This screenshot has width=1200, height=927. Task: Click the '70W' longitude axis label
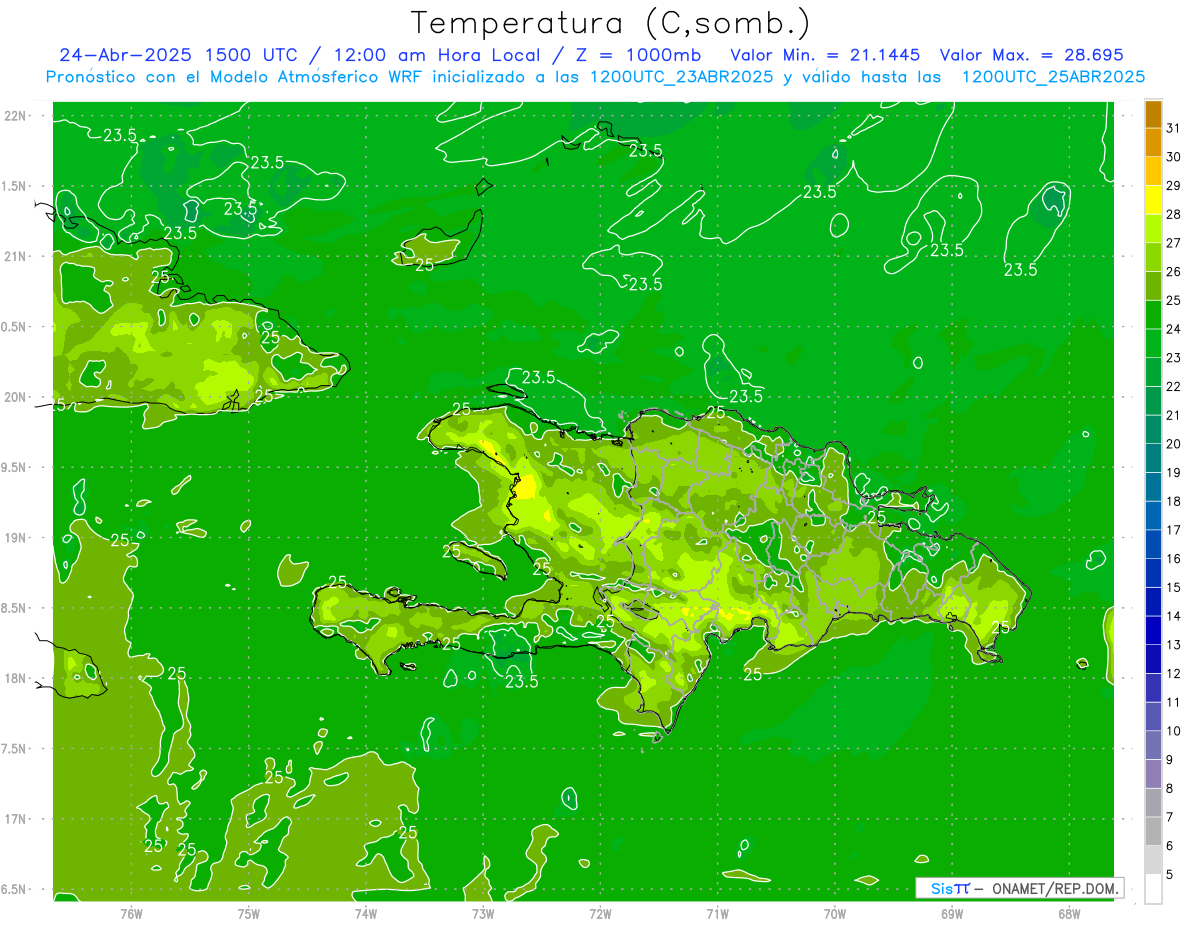tap(835, 913)
